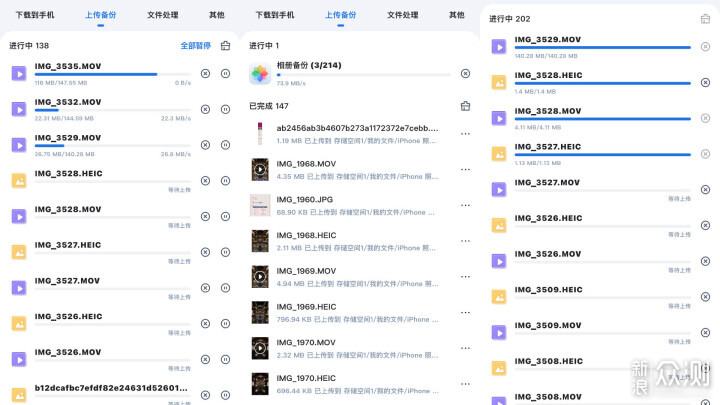Cancel upload of IMG_3535.MOV
The image size is (720, 405).
pos(205,73)
